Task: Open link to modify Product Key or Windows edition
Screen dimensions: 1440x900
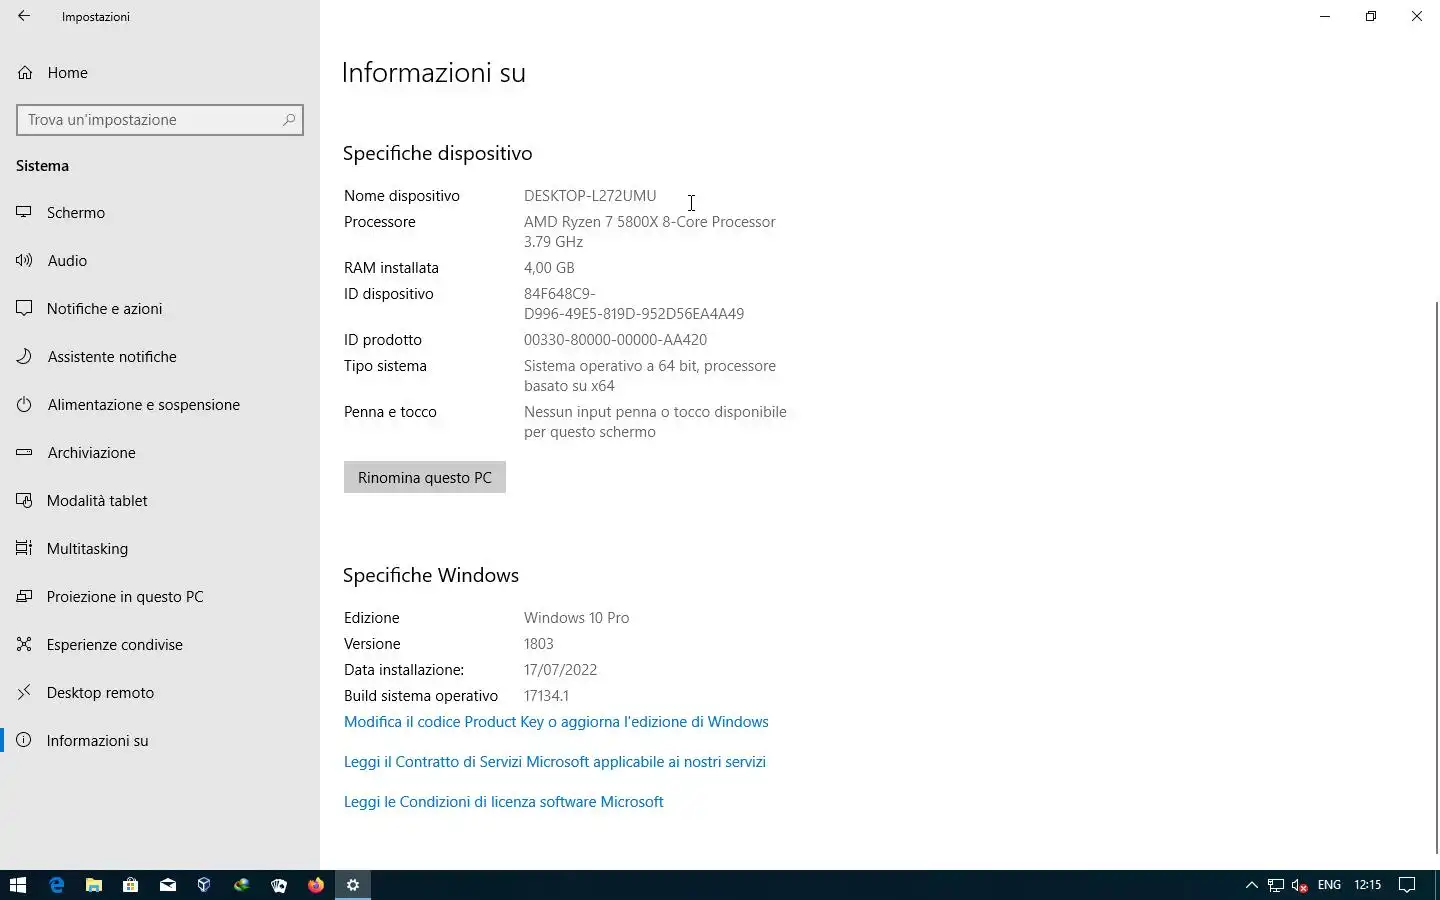Action: [556, 722]
